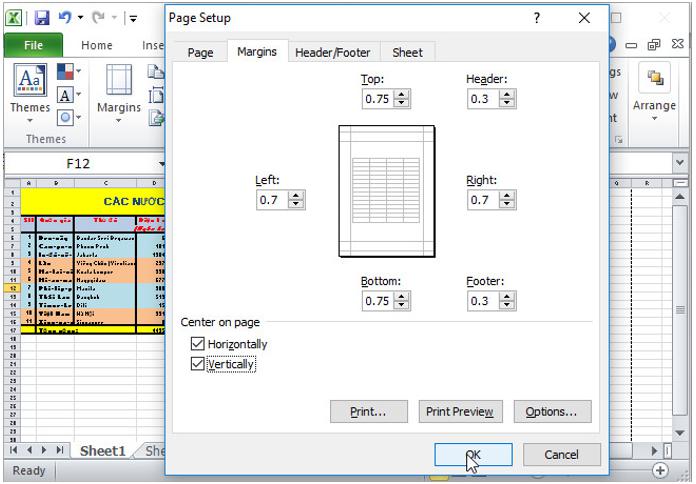Uncheck the Horizontally checkbox

[197, 344]
